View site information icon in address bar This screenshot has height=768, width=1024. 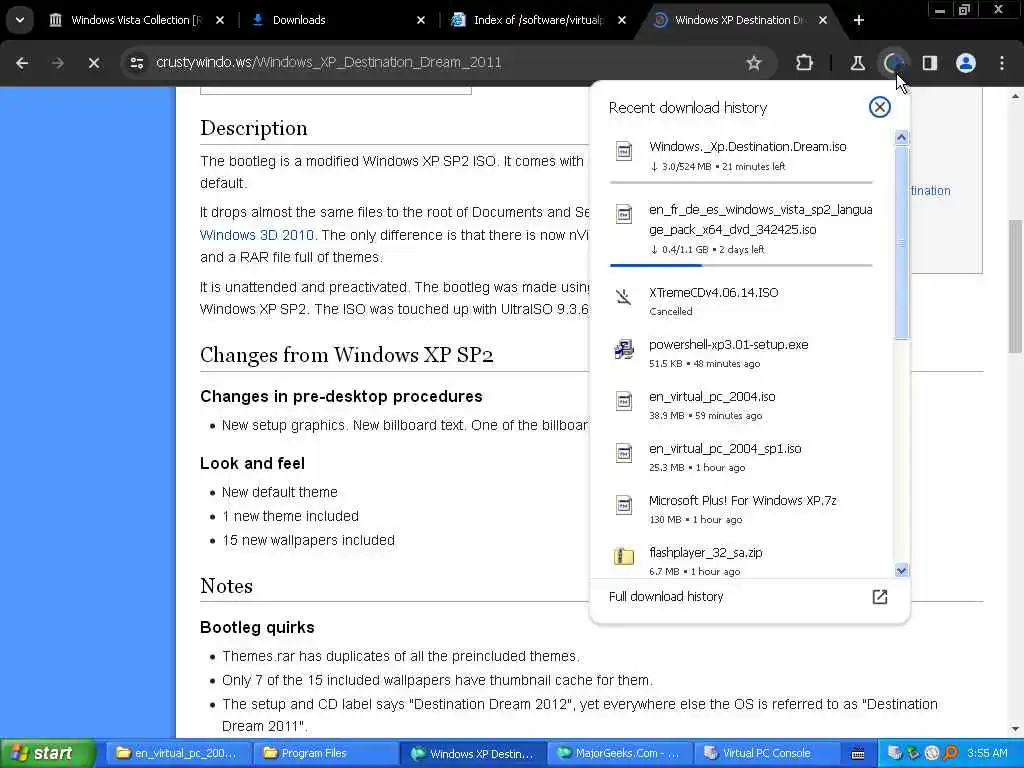pos(136,63)
